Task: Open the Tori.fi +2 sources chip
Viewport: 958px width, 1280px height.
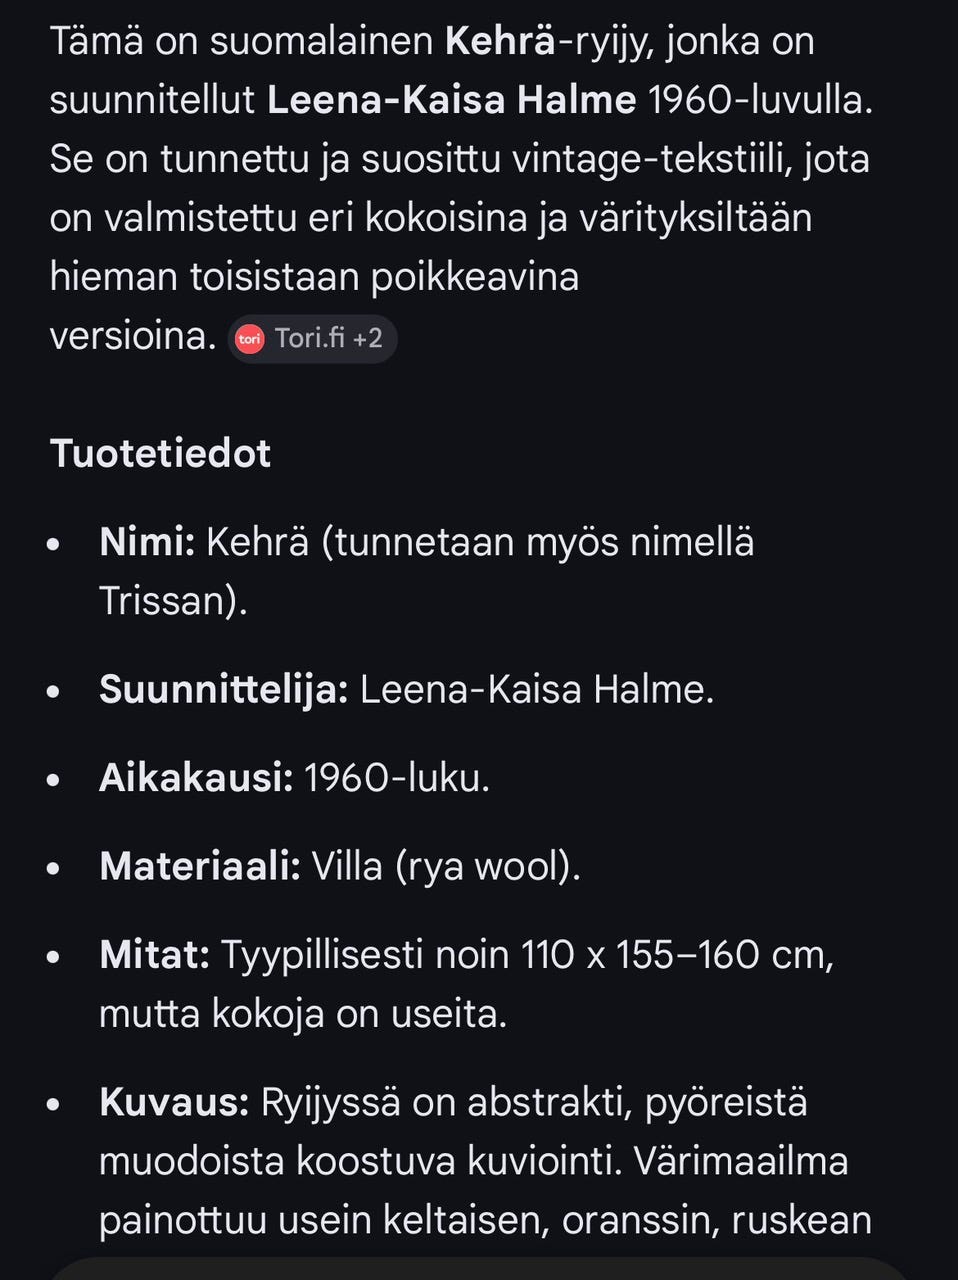Action: 311,339
